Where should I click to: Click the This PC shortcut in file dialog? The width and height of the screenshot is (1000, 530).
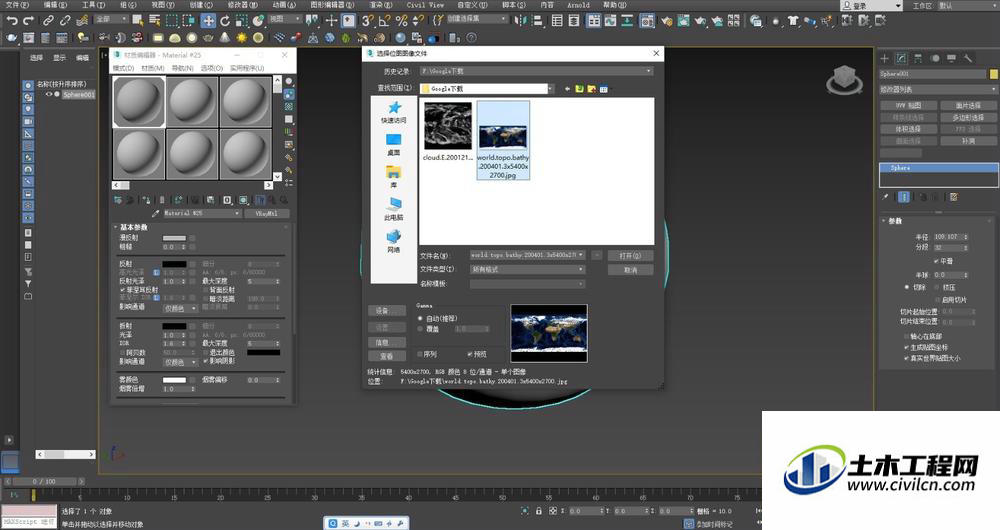coord(393,209)
